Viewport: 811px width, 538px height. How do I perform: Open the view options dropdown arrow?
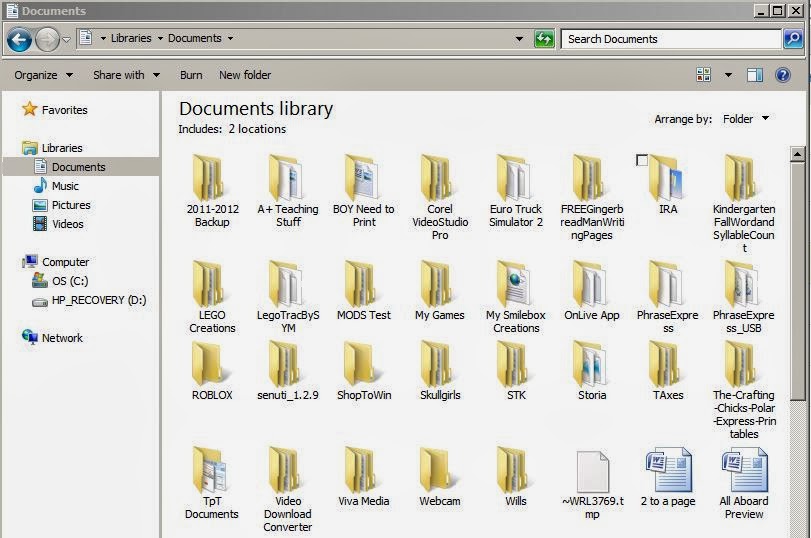[728, 75]
